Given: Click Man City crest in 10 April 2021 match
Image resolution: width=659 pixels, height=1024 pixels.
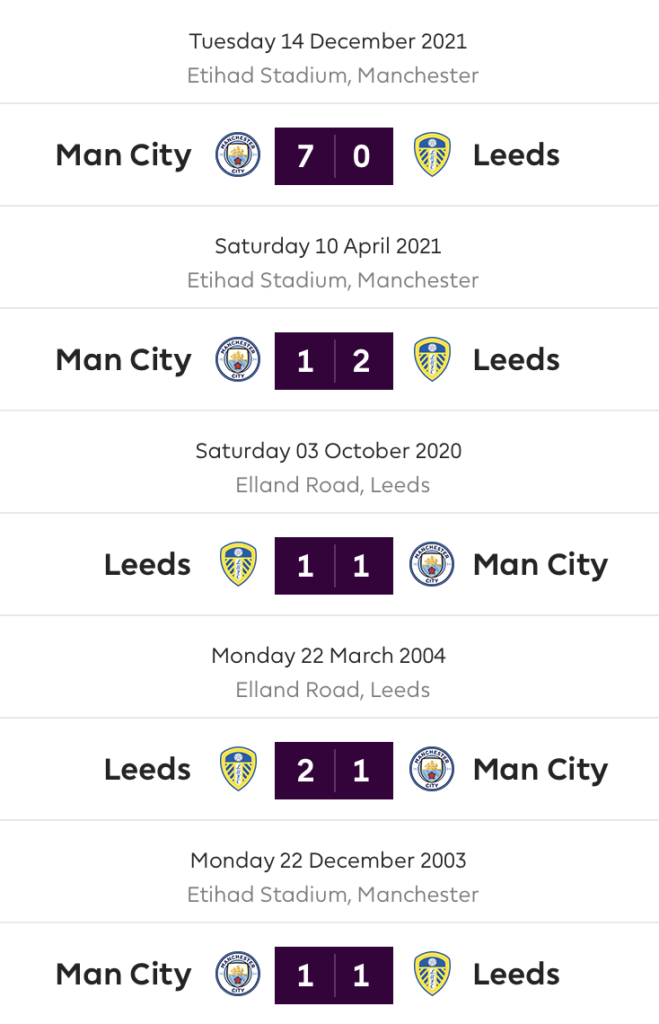Looking at the screenshot, I should [x=238, y=360].
